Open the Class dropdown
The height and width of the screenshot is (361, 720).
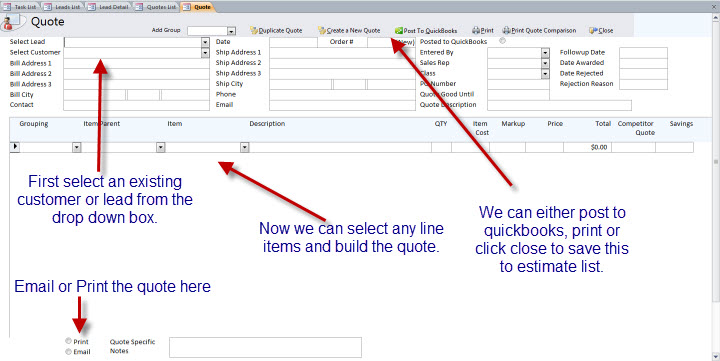[545, 73]
